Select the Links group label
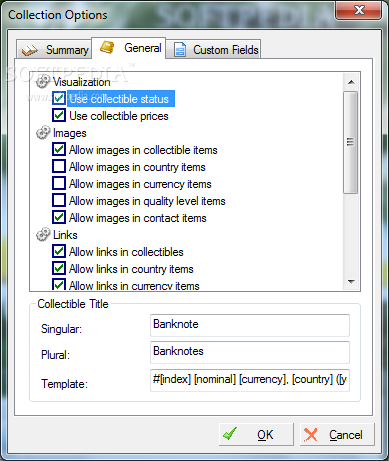This screenshot has height=461, width=389. click(x=65, y=235)
